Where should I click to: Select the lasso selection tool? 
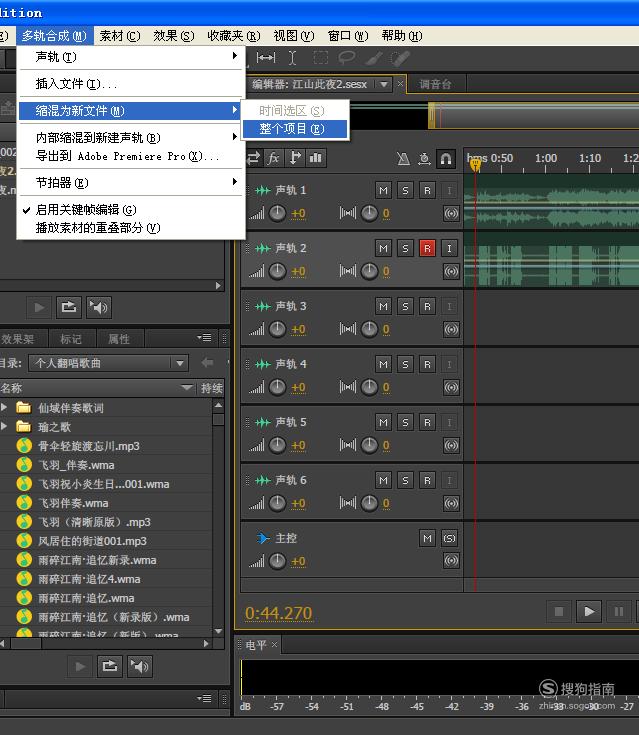click(347, 58)
